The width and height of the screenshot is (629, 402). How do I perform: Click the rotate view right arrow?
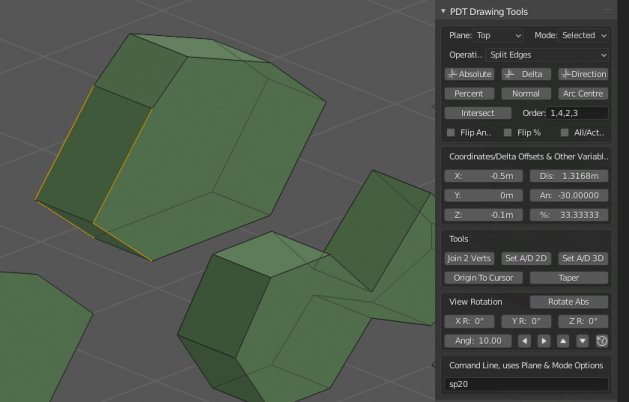click(544, 341)
